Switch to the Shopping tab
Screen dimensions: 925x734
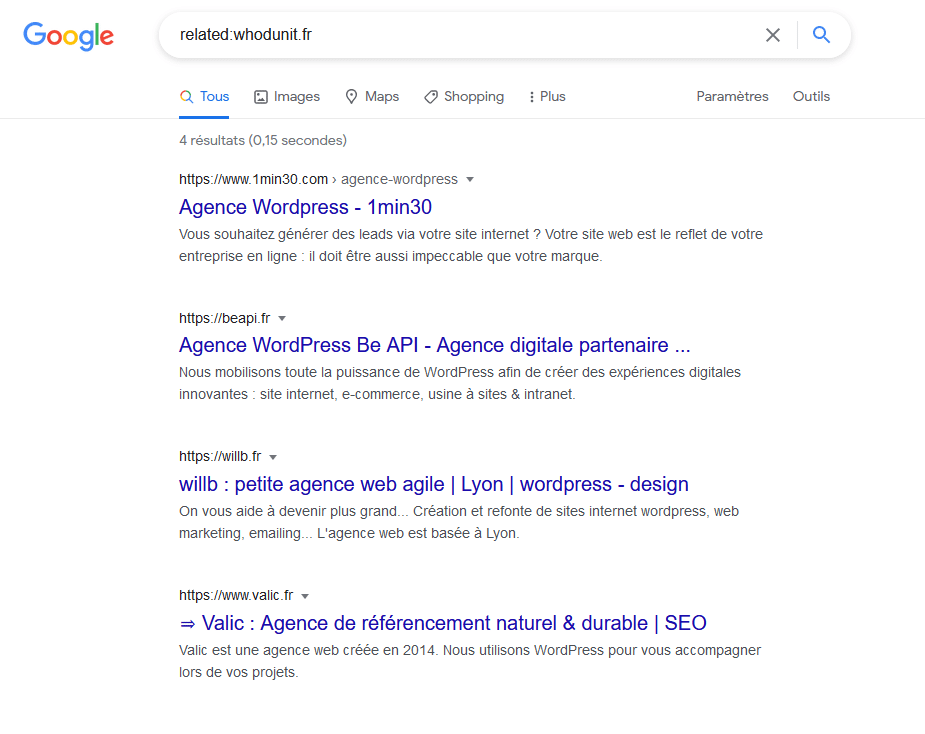pos(464,97)
